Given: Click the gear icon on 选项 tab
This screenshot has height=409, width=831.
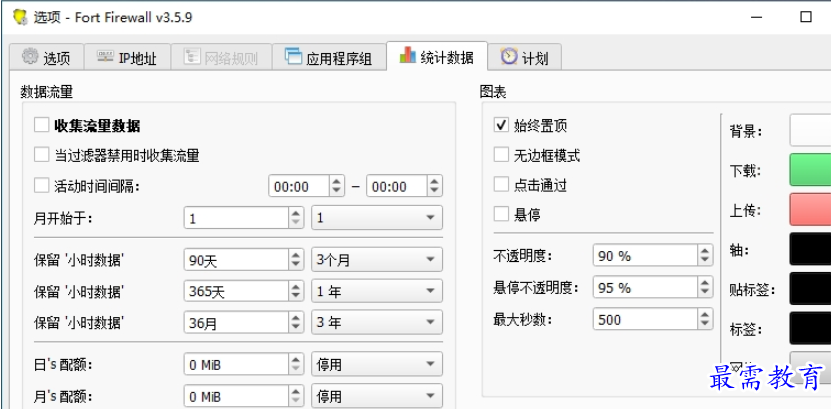Looking at the screenshot, I should click(30, 58).
